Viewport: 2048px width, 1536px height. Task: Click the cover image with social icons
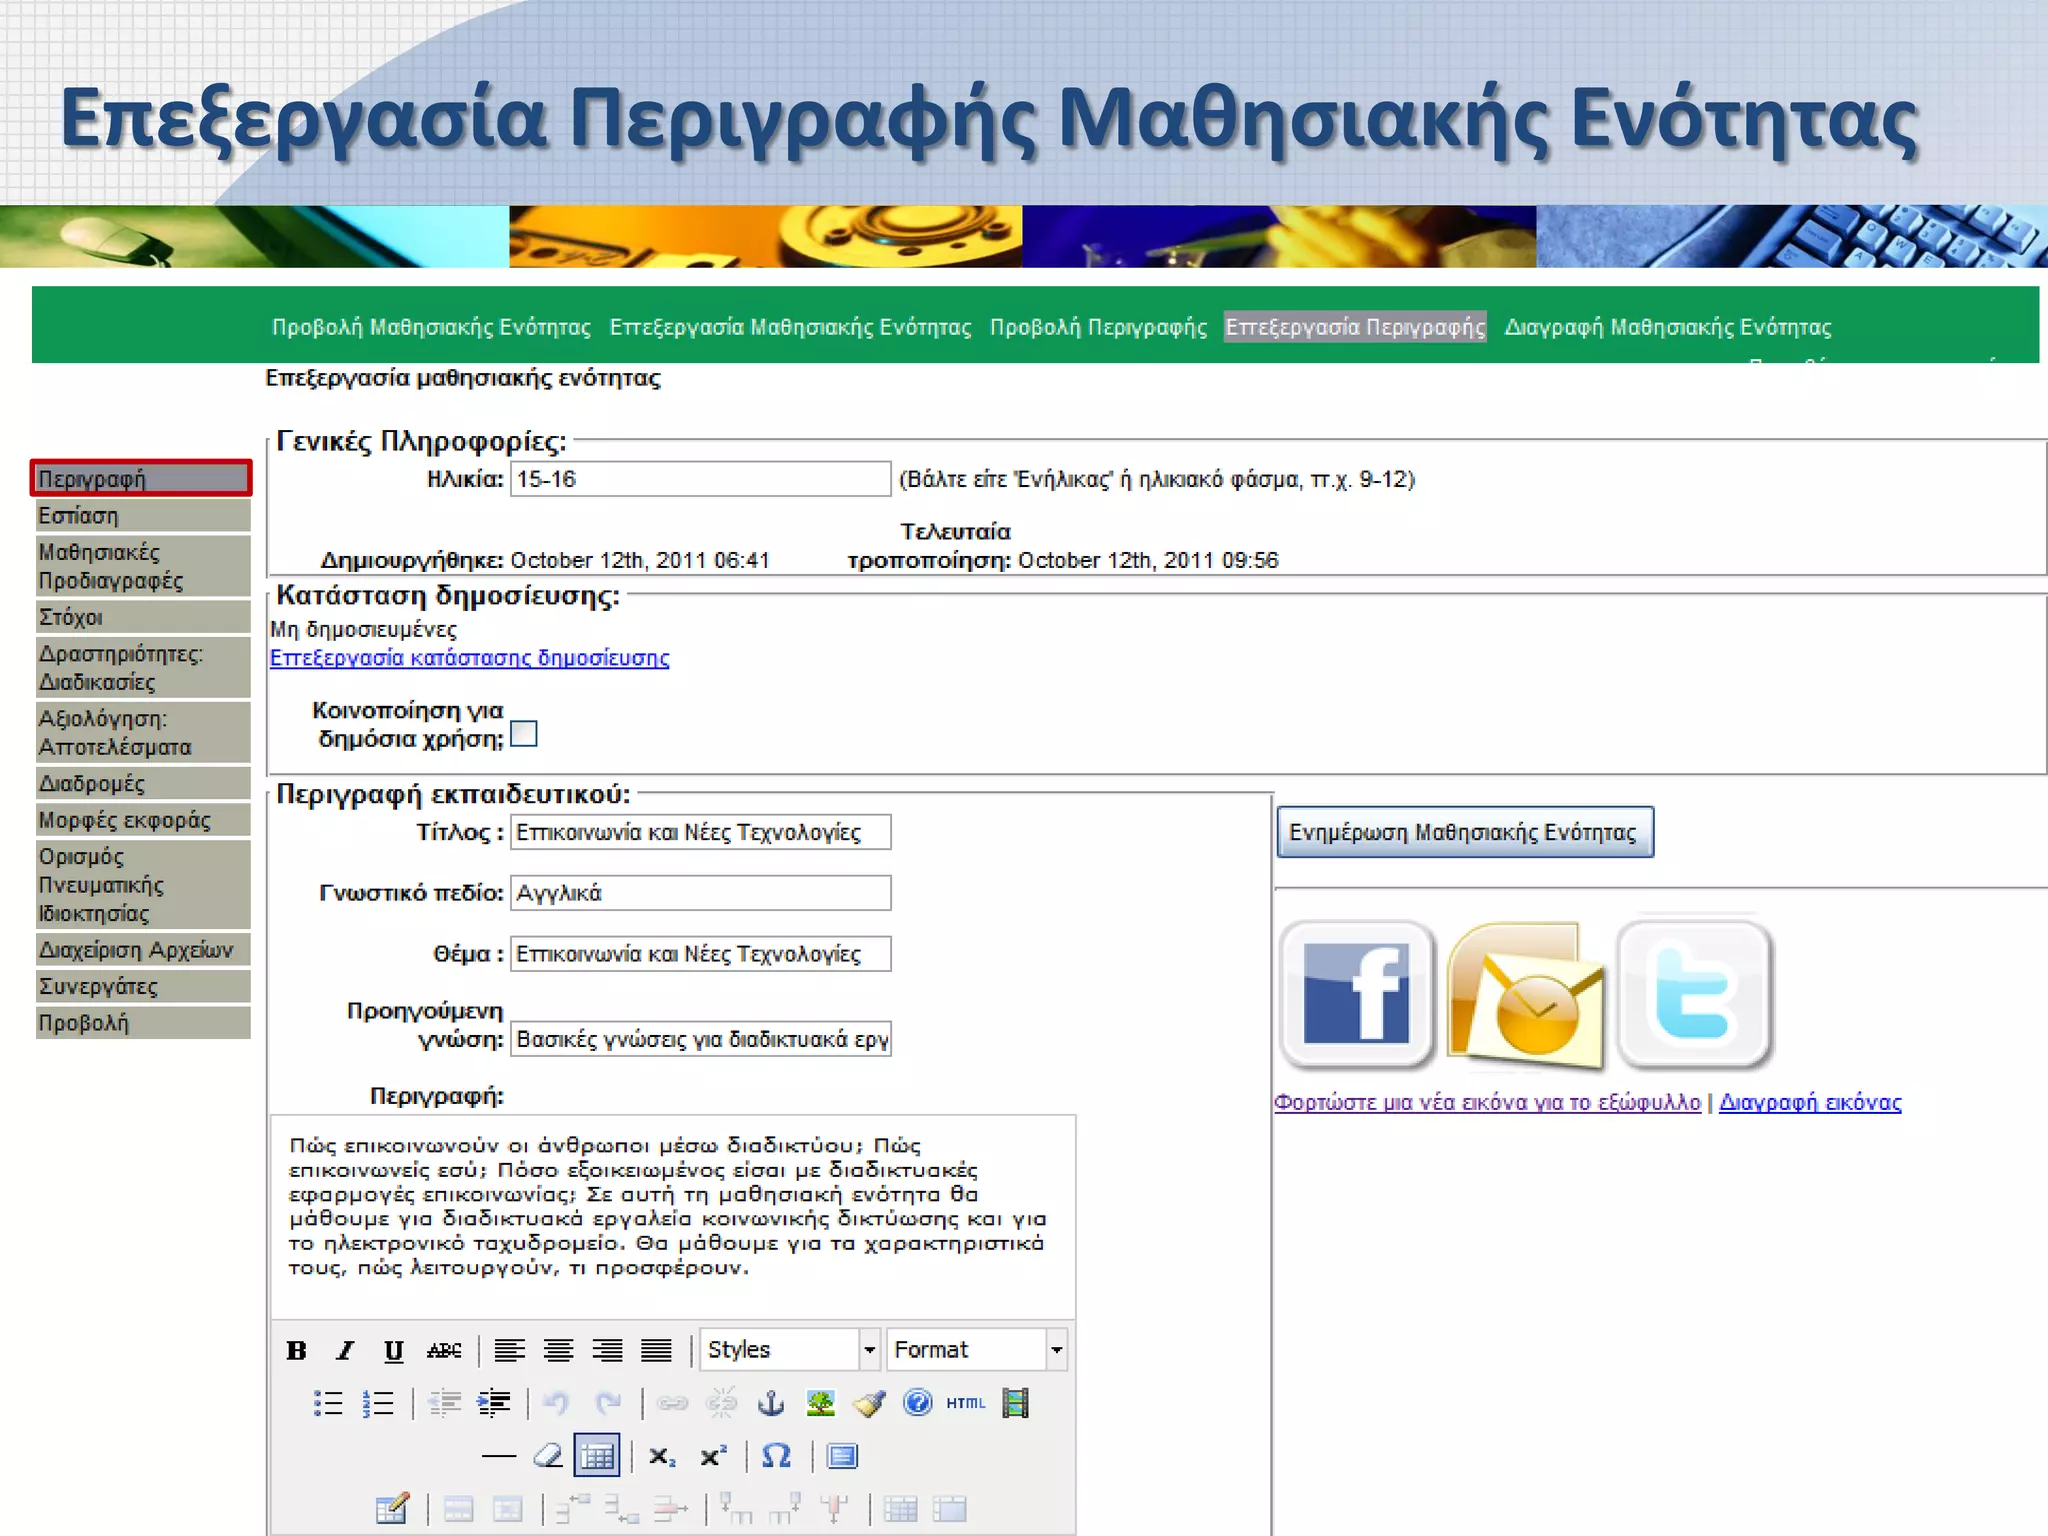point(1526,995)
